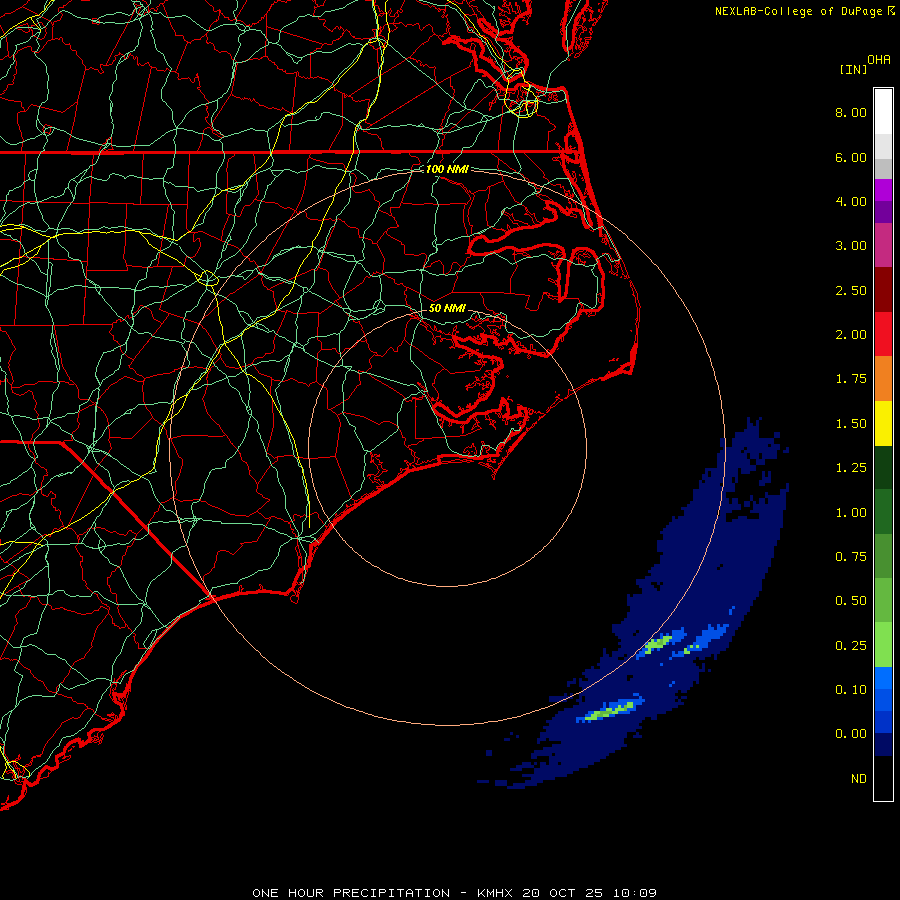Click the 1.75 legend value

[851, 379]
